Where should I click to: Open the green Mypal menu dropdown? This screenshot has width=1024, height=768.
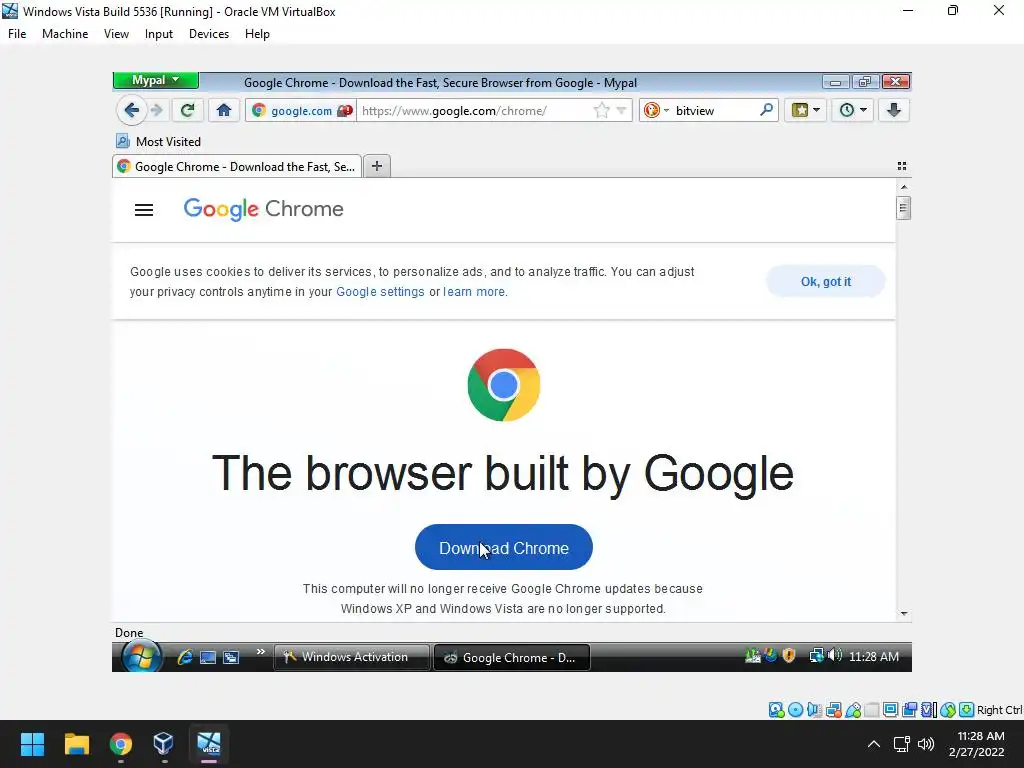(155, 80)
